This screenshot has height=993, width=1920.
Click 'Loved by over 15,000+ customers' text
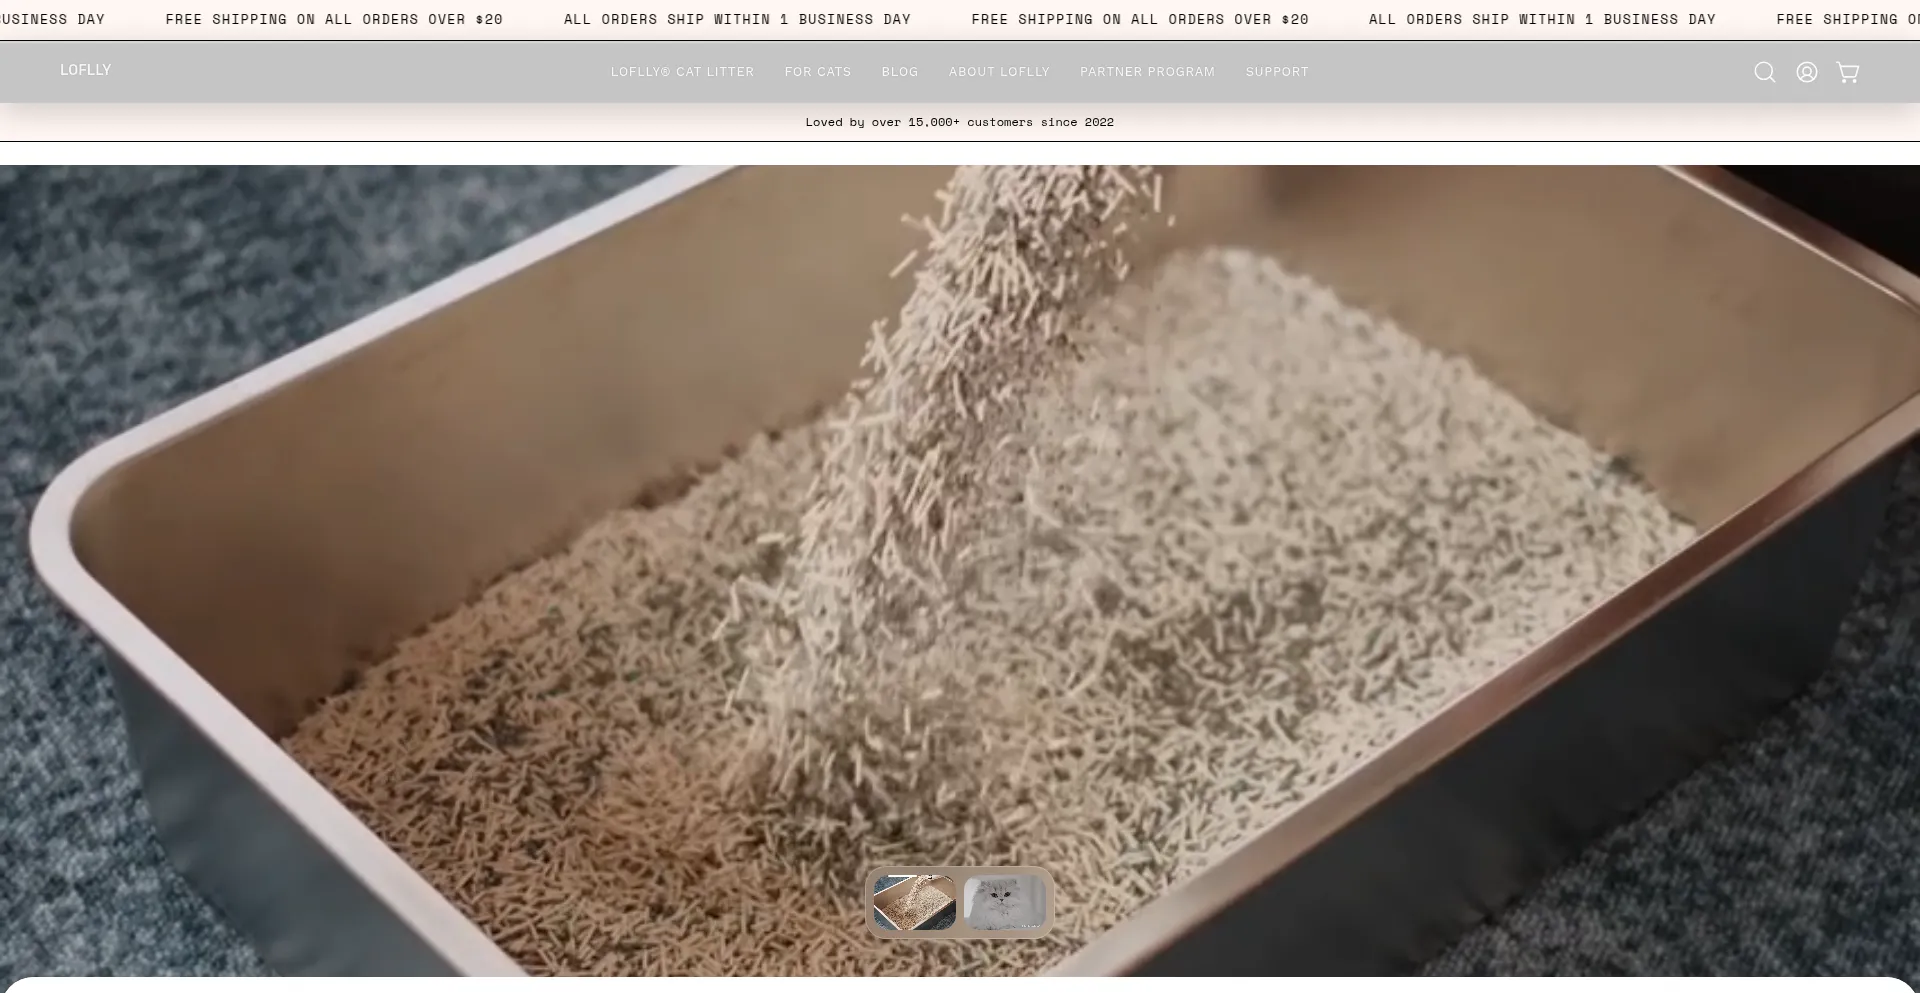960,122
